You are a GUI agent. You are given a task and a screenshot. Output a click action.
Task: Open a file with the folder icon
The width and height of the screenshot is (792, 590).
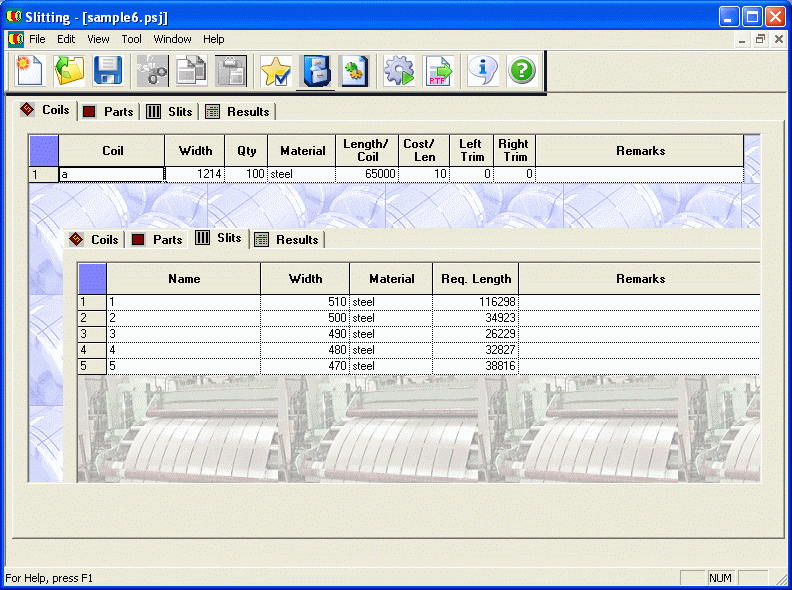[x=68, y=71]
